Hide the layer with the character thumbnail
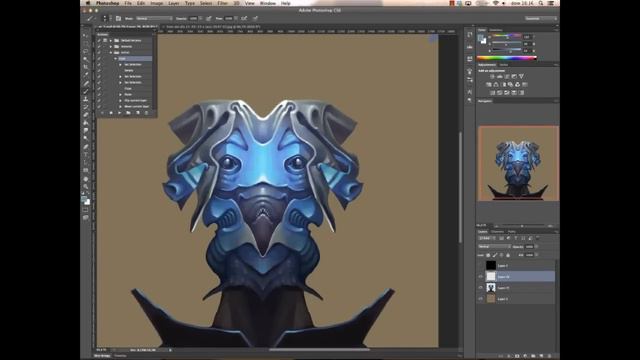 pos(480,288)
